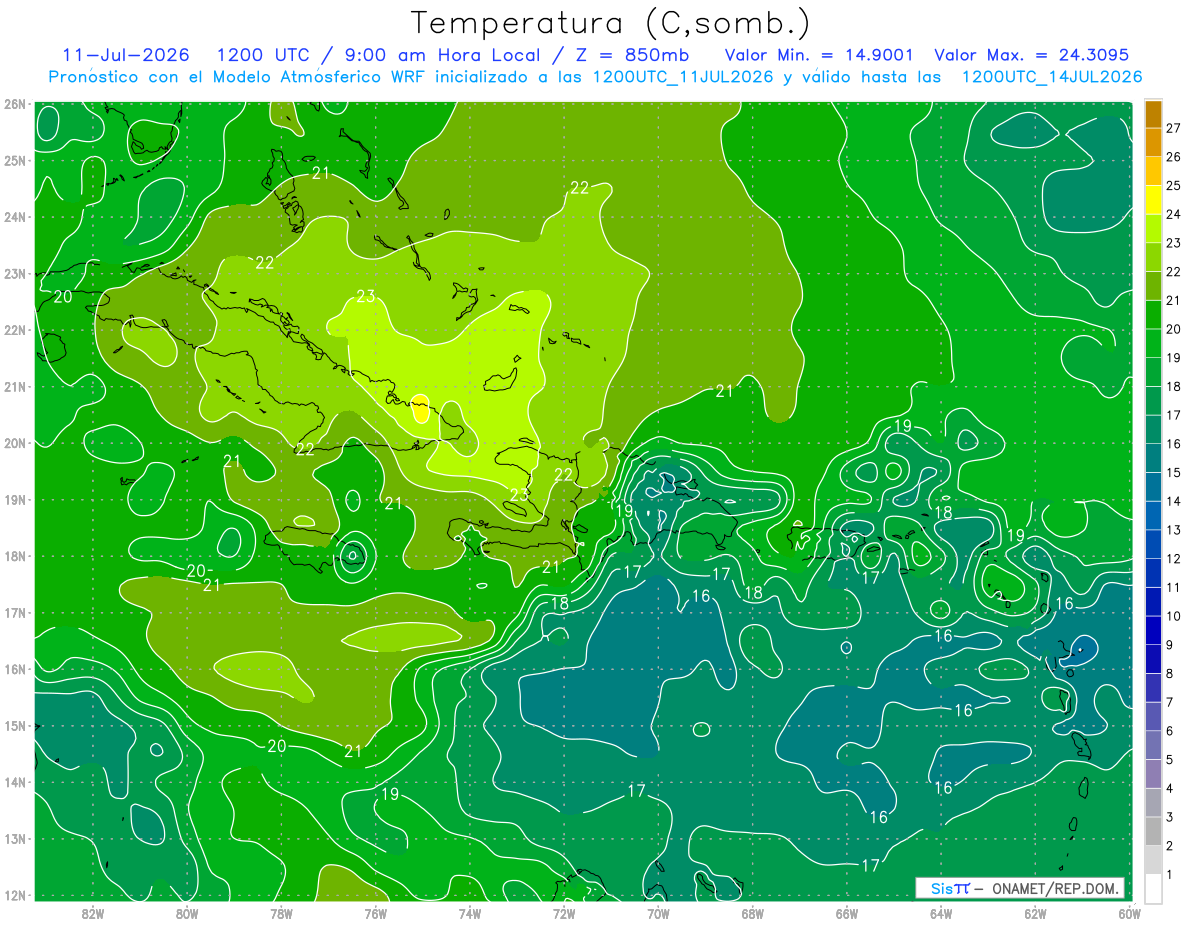
Task: Click the longitude label "68W"
Action: (752, 913)
